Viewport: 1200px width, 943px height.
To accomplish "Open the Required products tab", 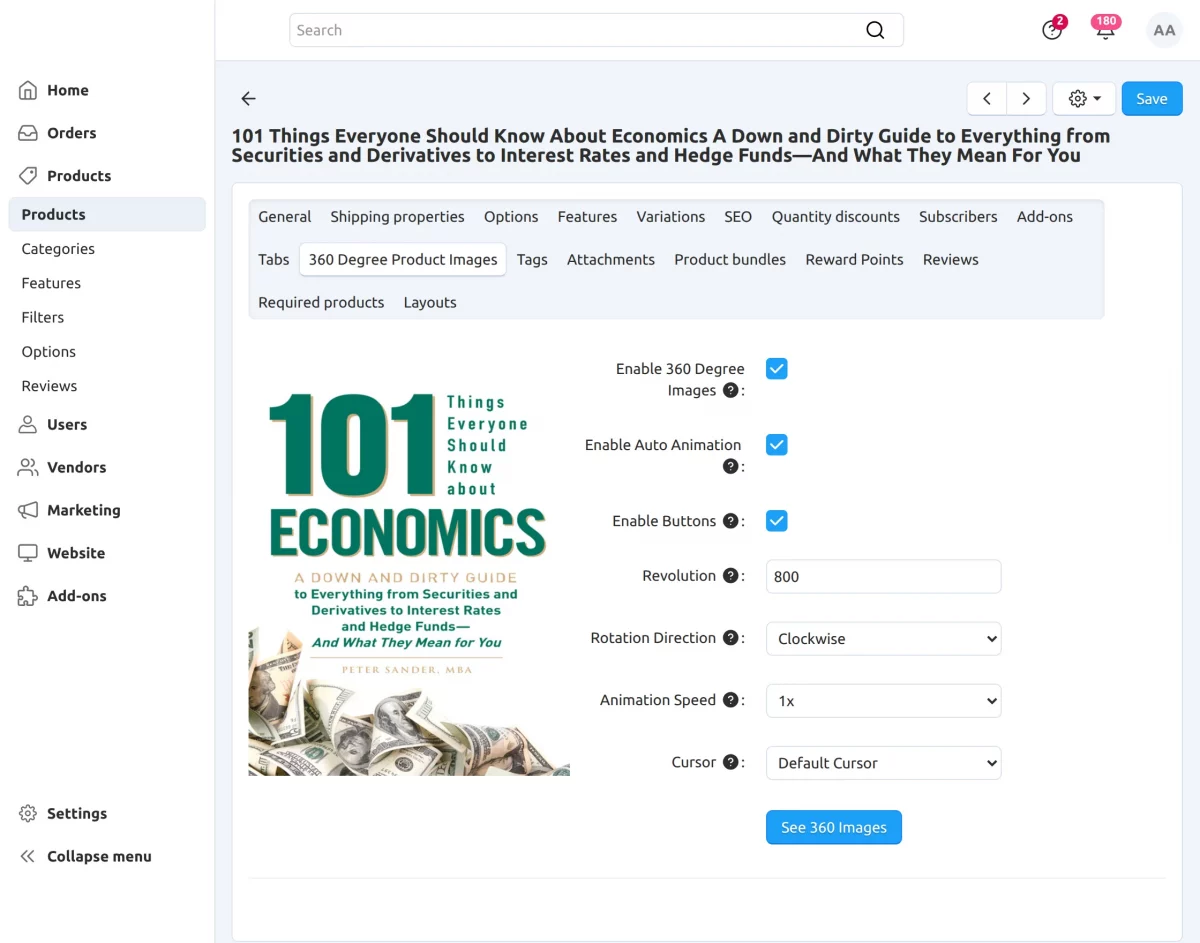I will click(321, 303).
